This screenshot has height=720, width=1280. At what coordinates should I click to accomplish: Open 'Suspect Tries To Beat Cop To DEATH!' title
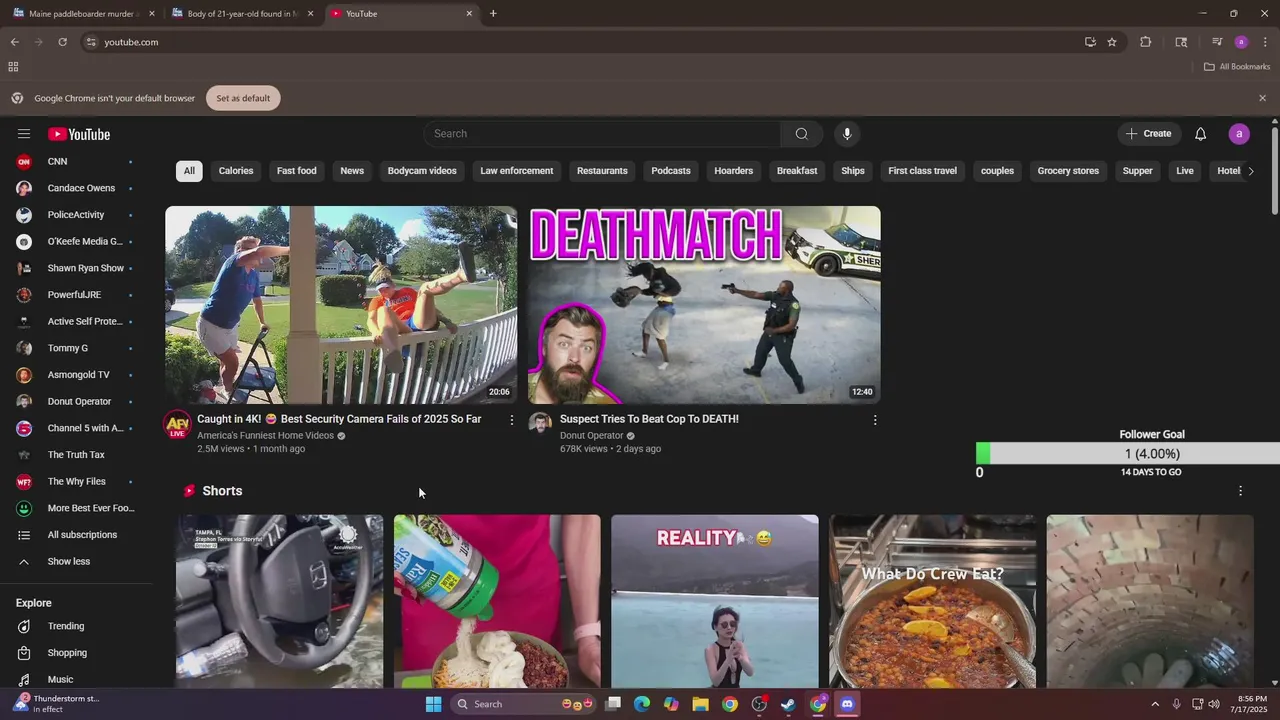tap(649, 419)
